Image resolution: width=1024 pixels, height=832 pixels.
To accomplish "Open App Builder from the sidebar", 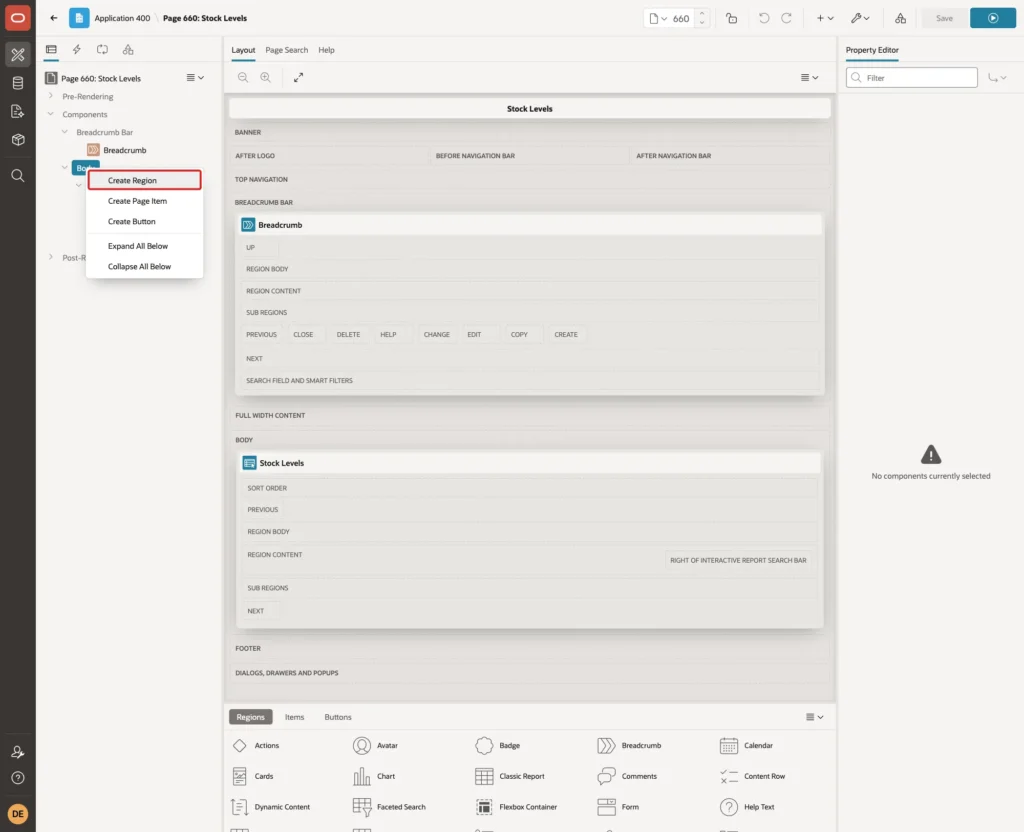I will click(x=18, y=55).
